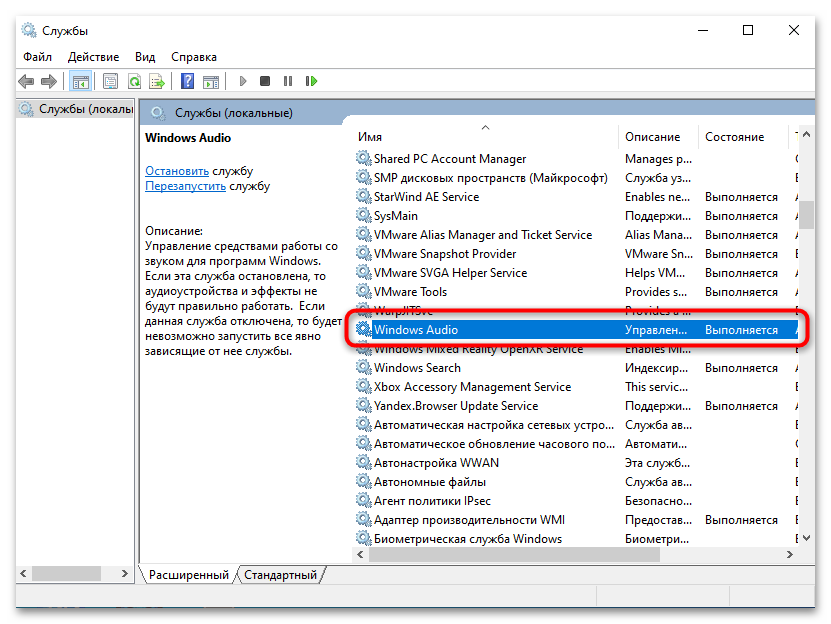Click Выполняется status of the SysMain row
The image size is (831, 624).
[x=741, y=216]
